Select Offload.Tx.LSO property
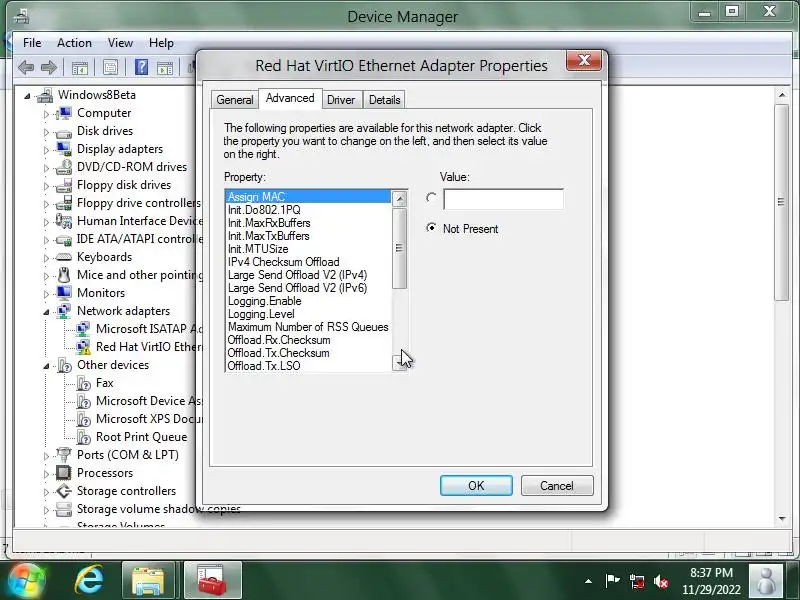Viewport: 800px width, 600px height. 263,366
